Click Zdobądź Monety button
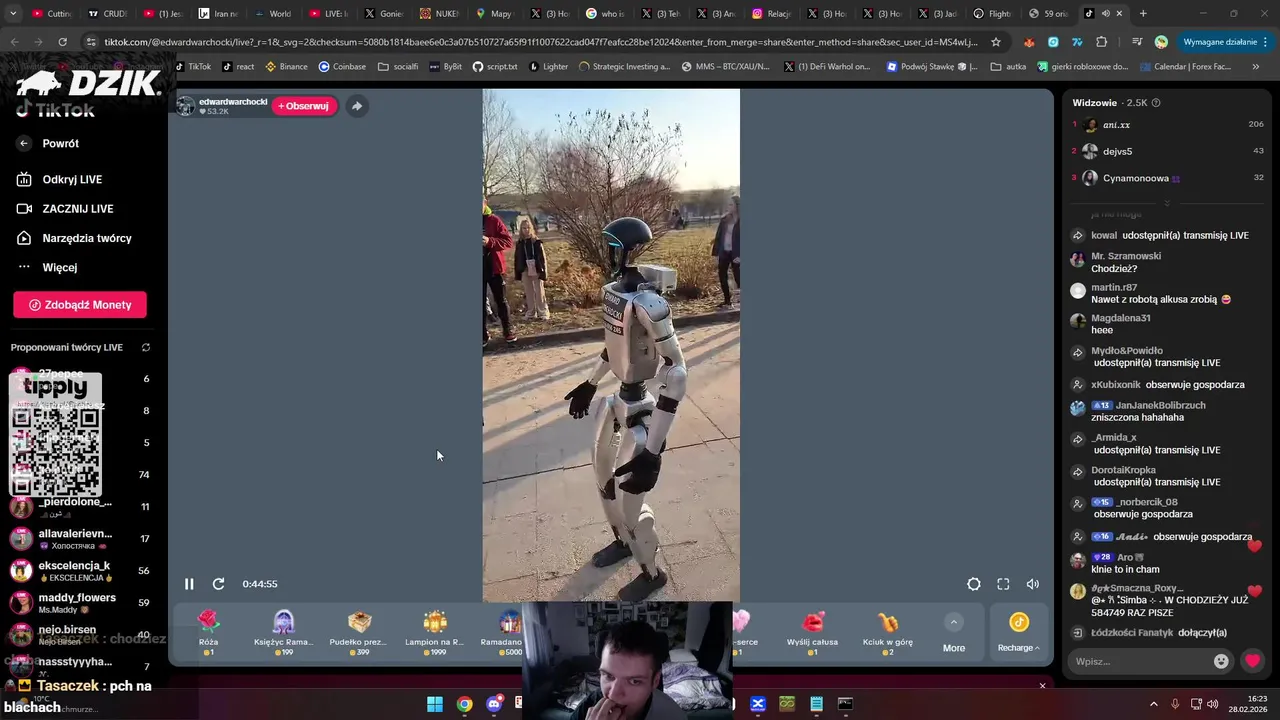1280x720 pixels. pyautogui.click(x=80, y=305)
